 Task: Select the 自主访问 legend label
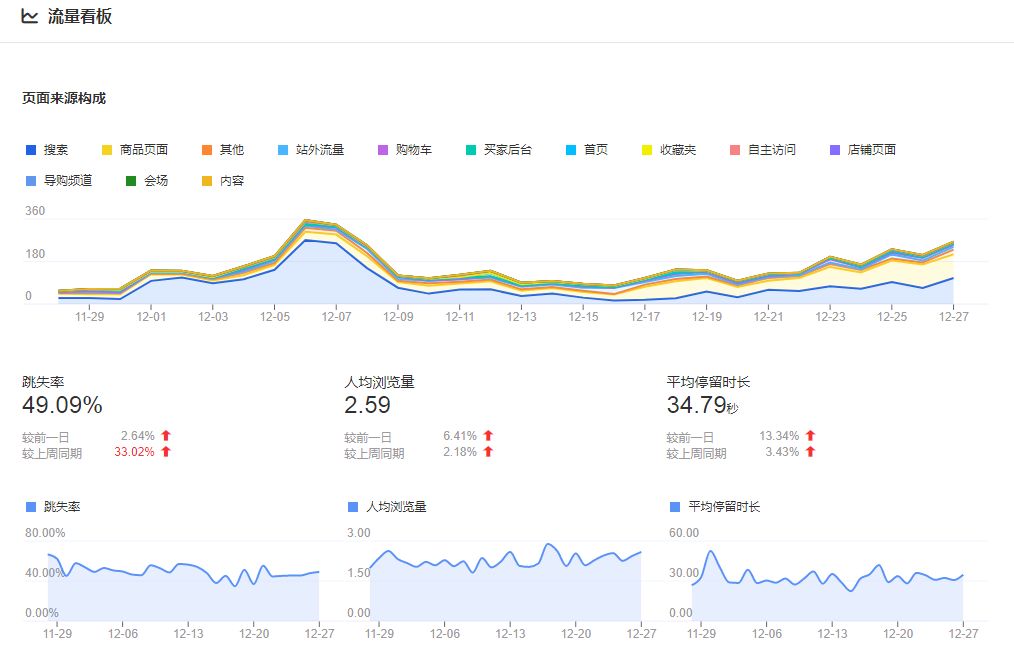click(x=771, y=150)
